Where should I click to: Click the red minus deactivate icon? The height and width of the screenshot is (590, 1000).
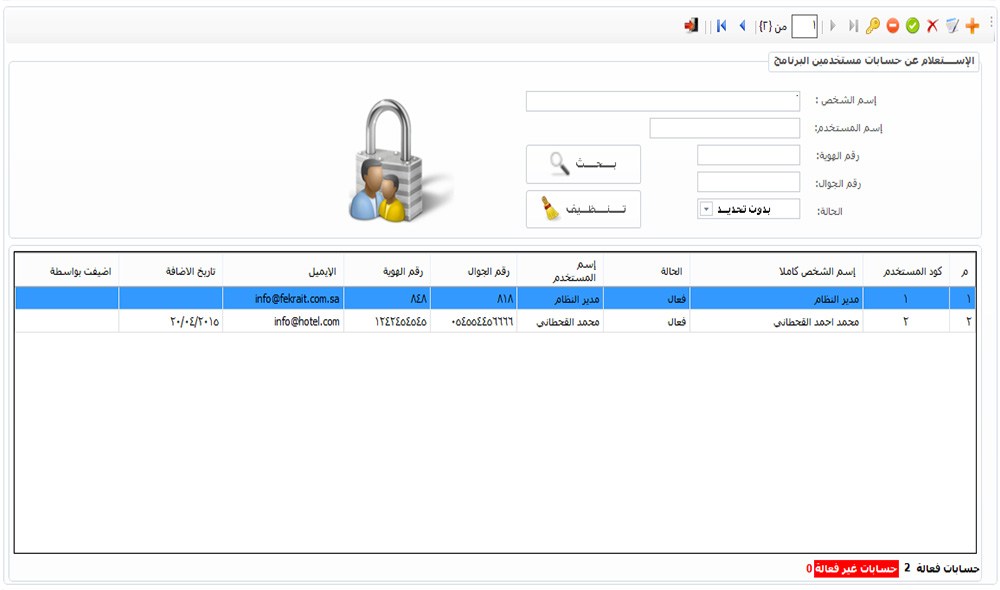[893, 26]
